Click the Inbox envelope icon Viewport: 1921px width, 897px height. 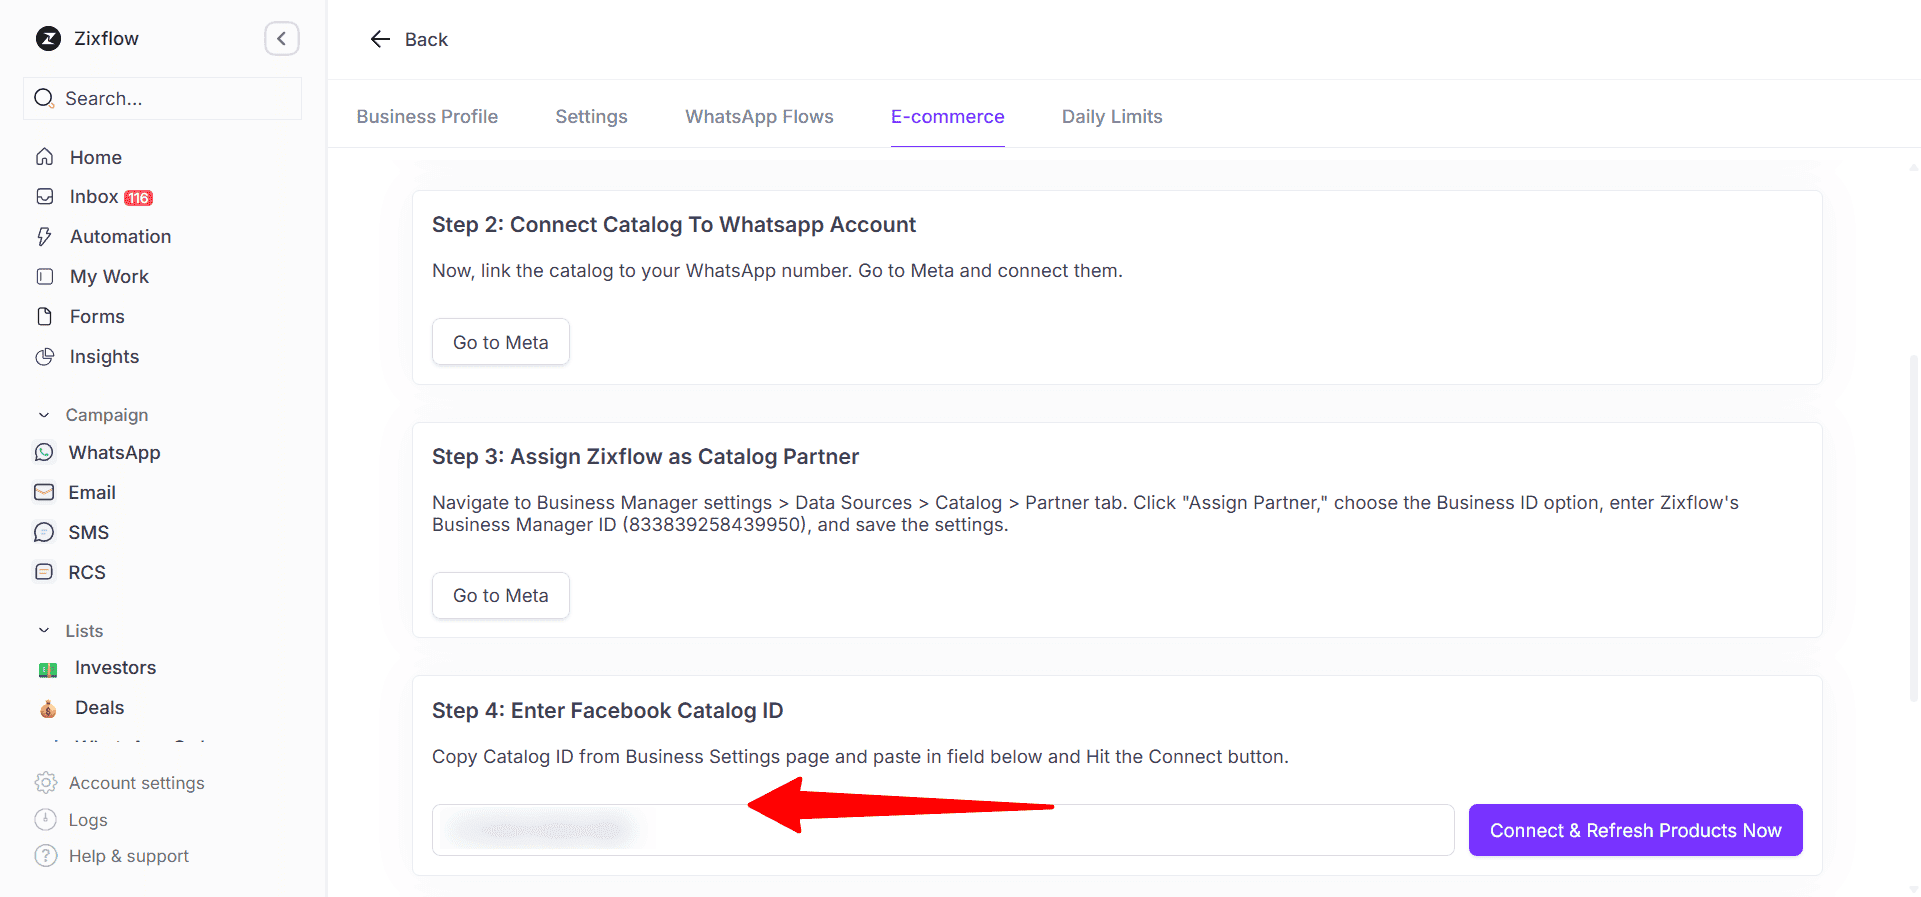point(45,197)
